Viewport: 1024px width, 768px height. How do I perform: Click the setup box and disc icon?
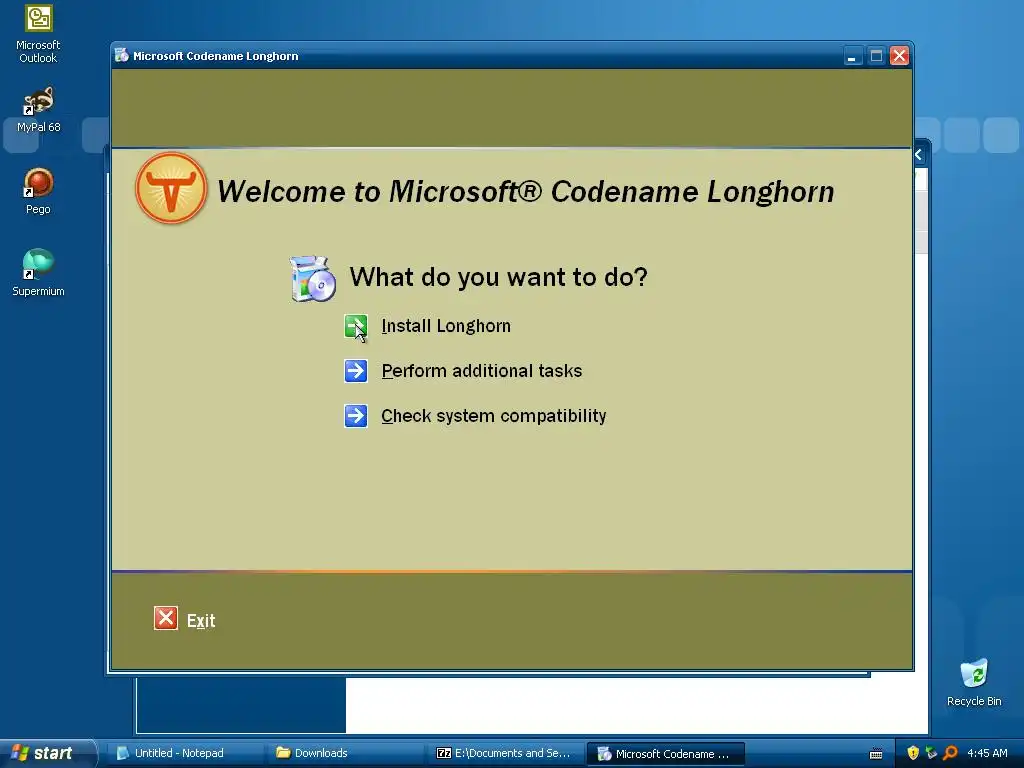click(313, 279)
